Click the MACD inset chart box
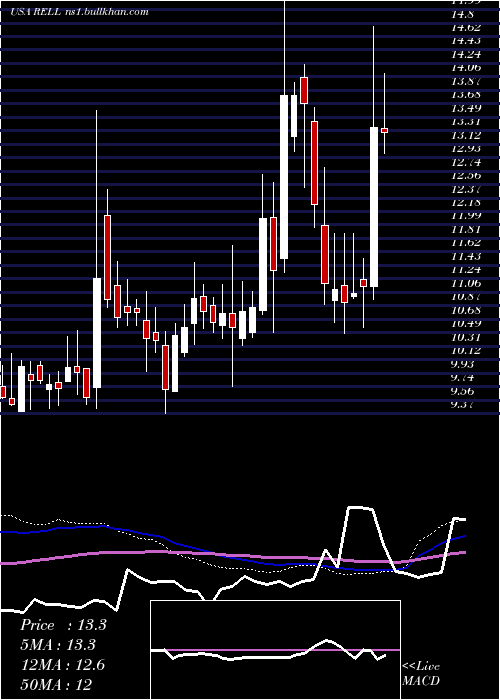The width and height of the screenshot is (500, 700). coord(275,650)
